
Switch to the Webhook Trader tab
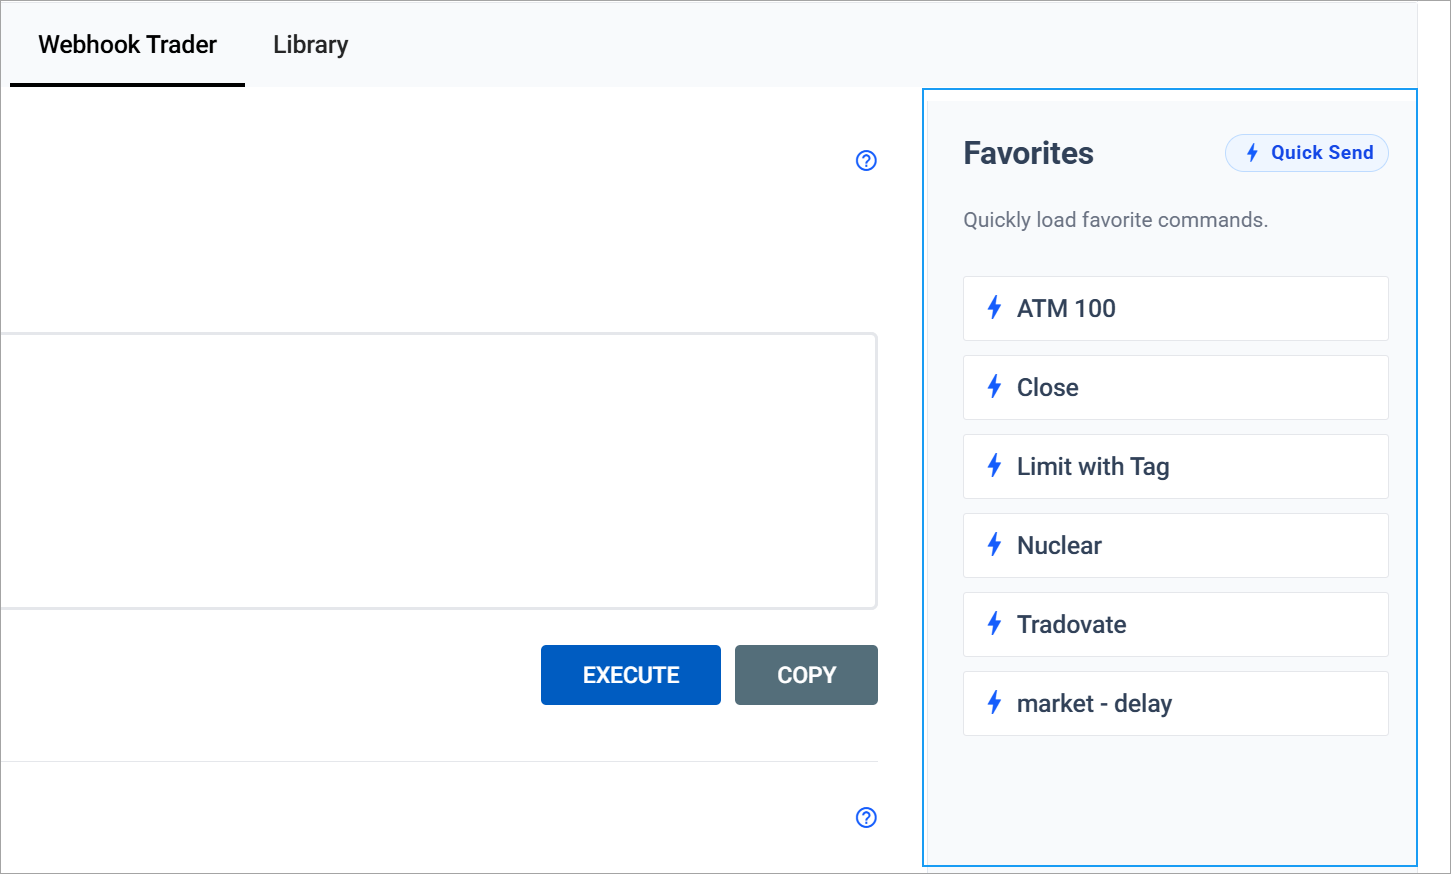pyautogui.click(x=127, y=45)
